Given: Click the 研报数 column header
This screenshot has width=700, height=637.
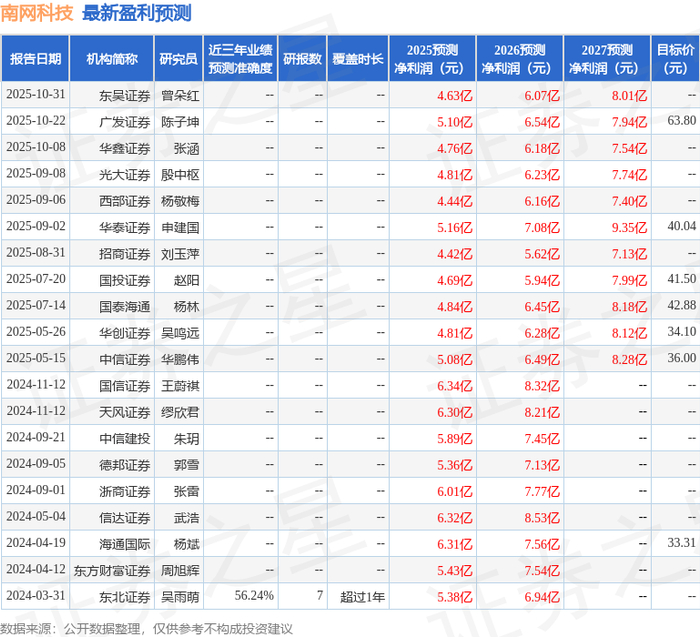Looking at the screenshot, I should click(302, 59).
